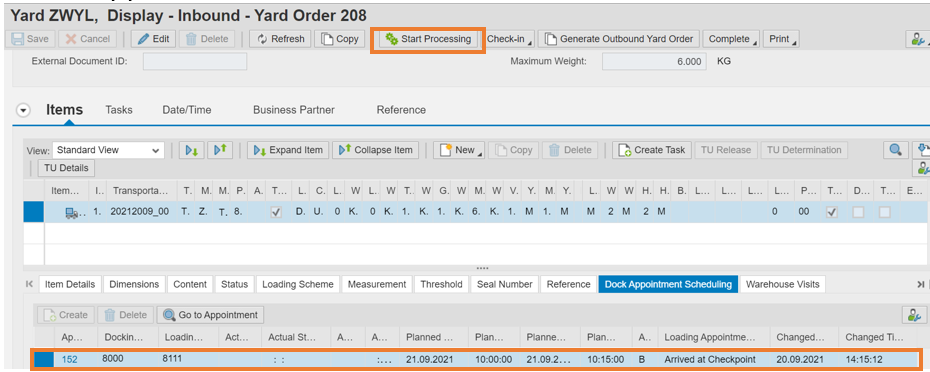The height and width of the screenshot is (372, 930).
Task: Click the Save button in the top toolbar
Action: [x=30, y=39]
